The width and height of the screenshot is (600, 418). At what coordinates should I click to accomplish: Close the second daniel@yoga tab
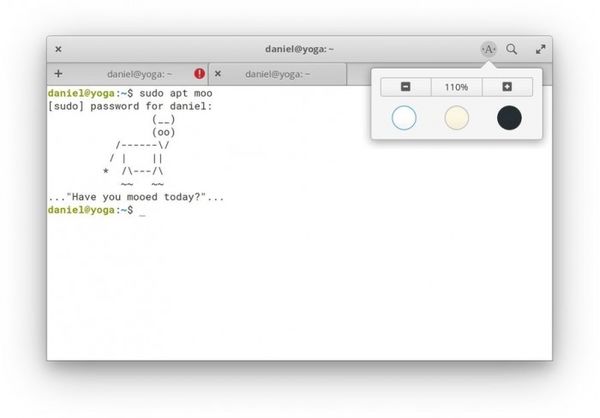(x=218, y=73)
